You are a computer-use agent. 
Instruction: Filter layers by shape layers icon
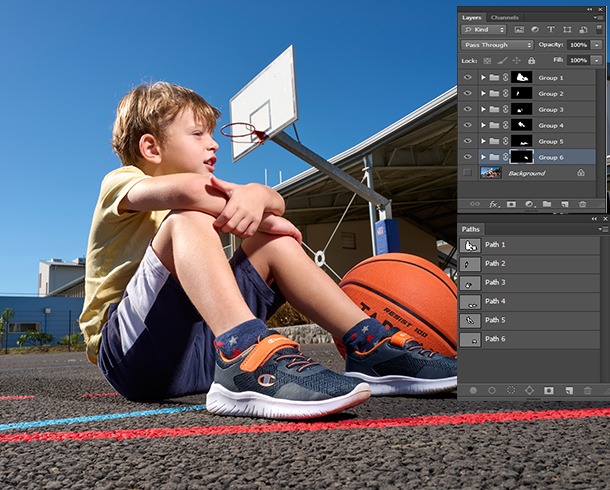coord(567,30)
